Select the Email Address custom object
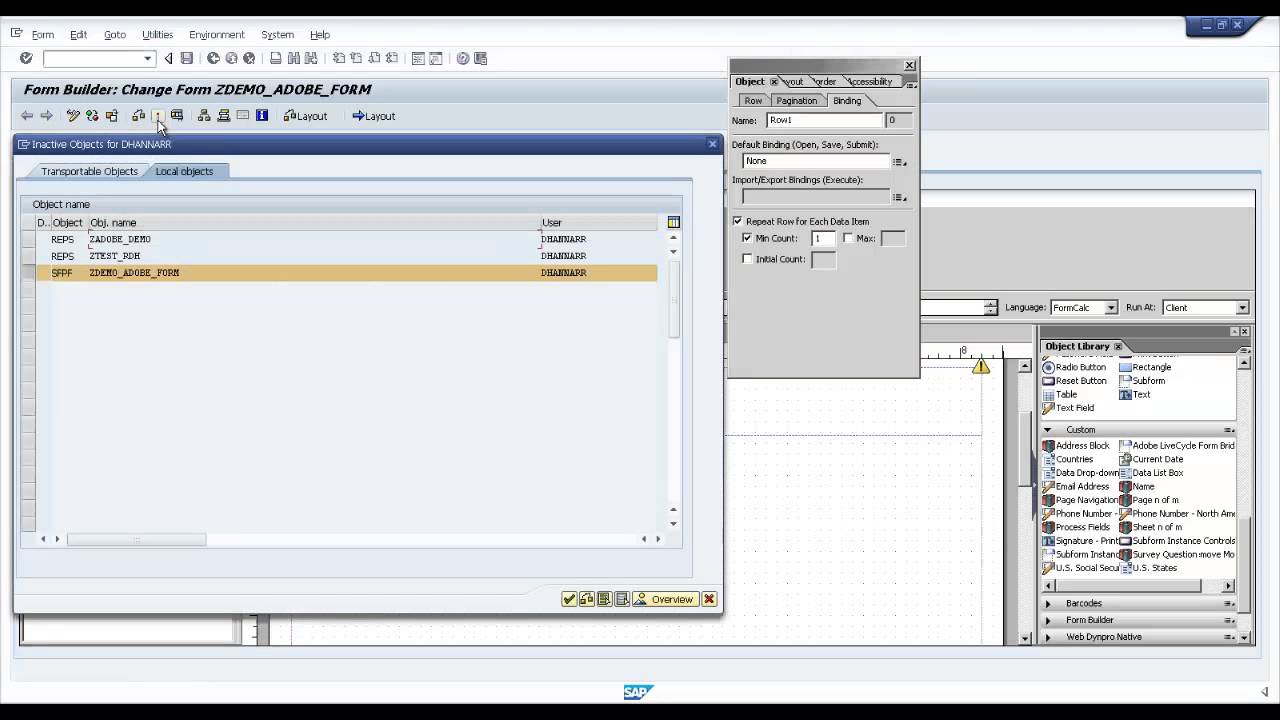 1076,486
